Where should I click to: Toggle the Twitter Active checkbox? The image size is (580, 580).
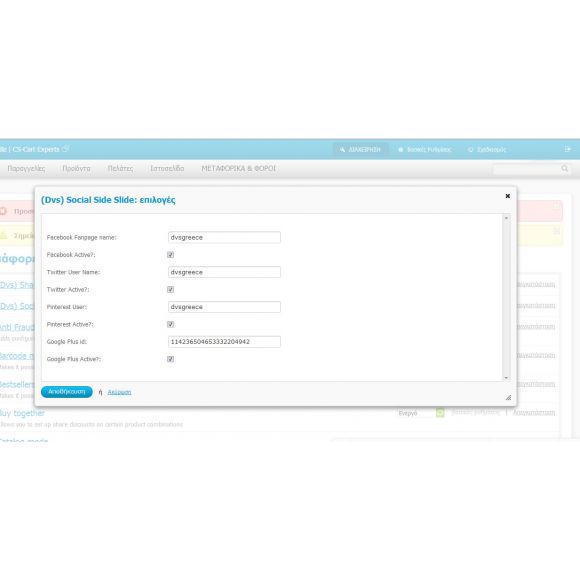[171, 290]
